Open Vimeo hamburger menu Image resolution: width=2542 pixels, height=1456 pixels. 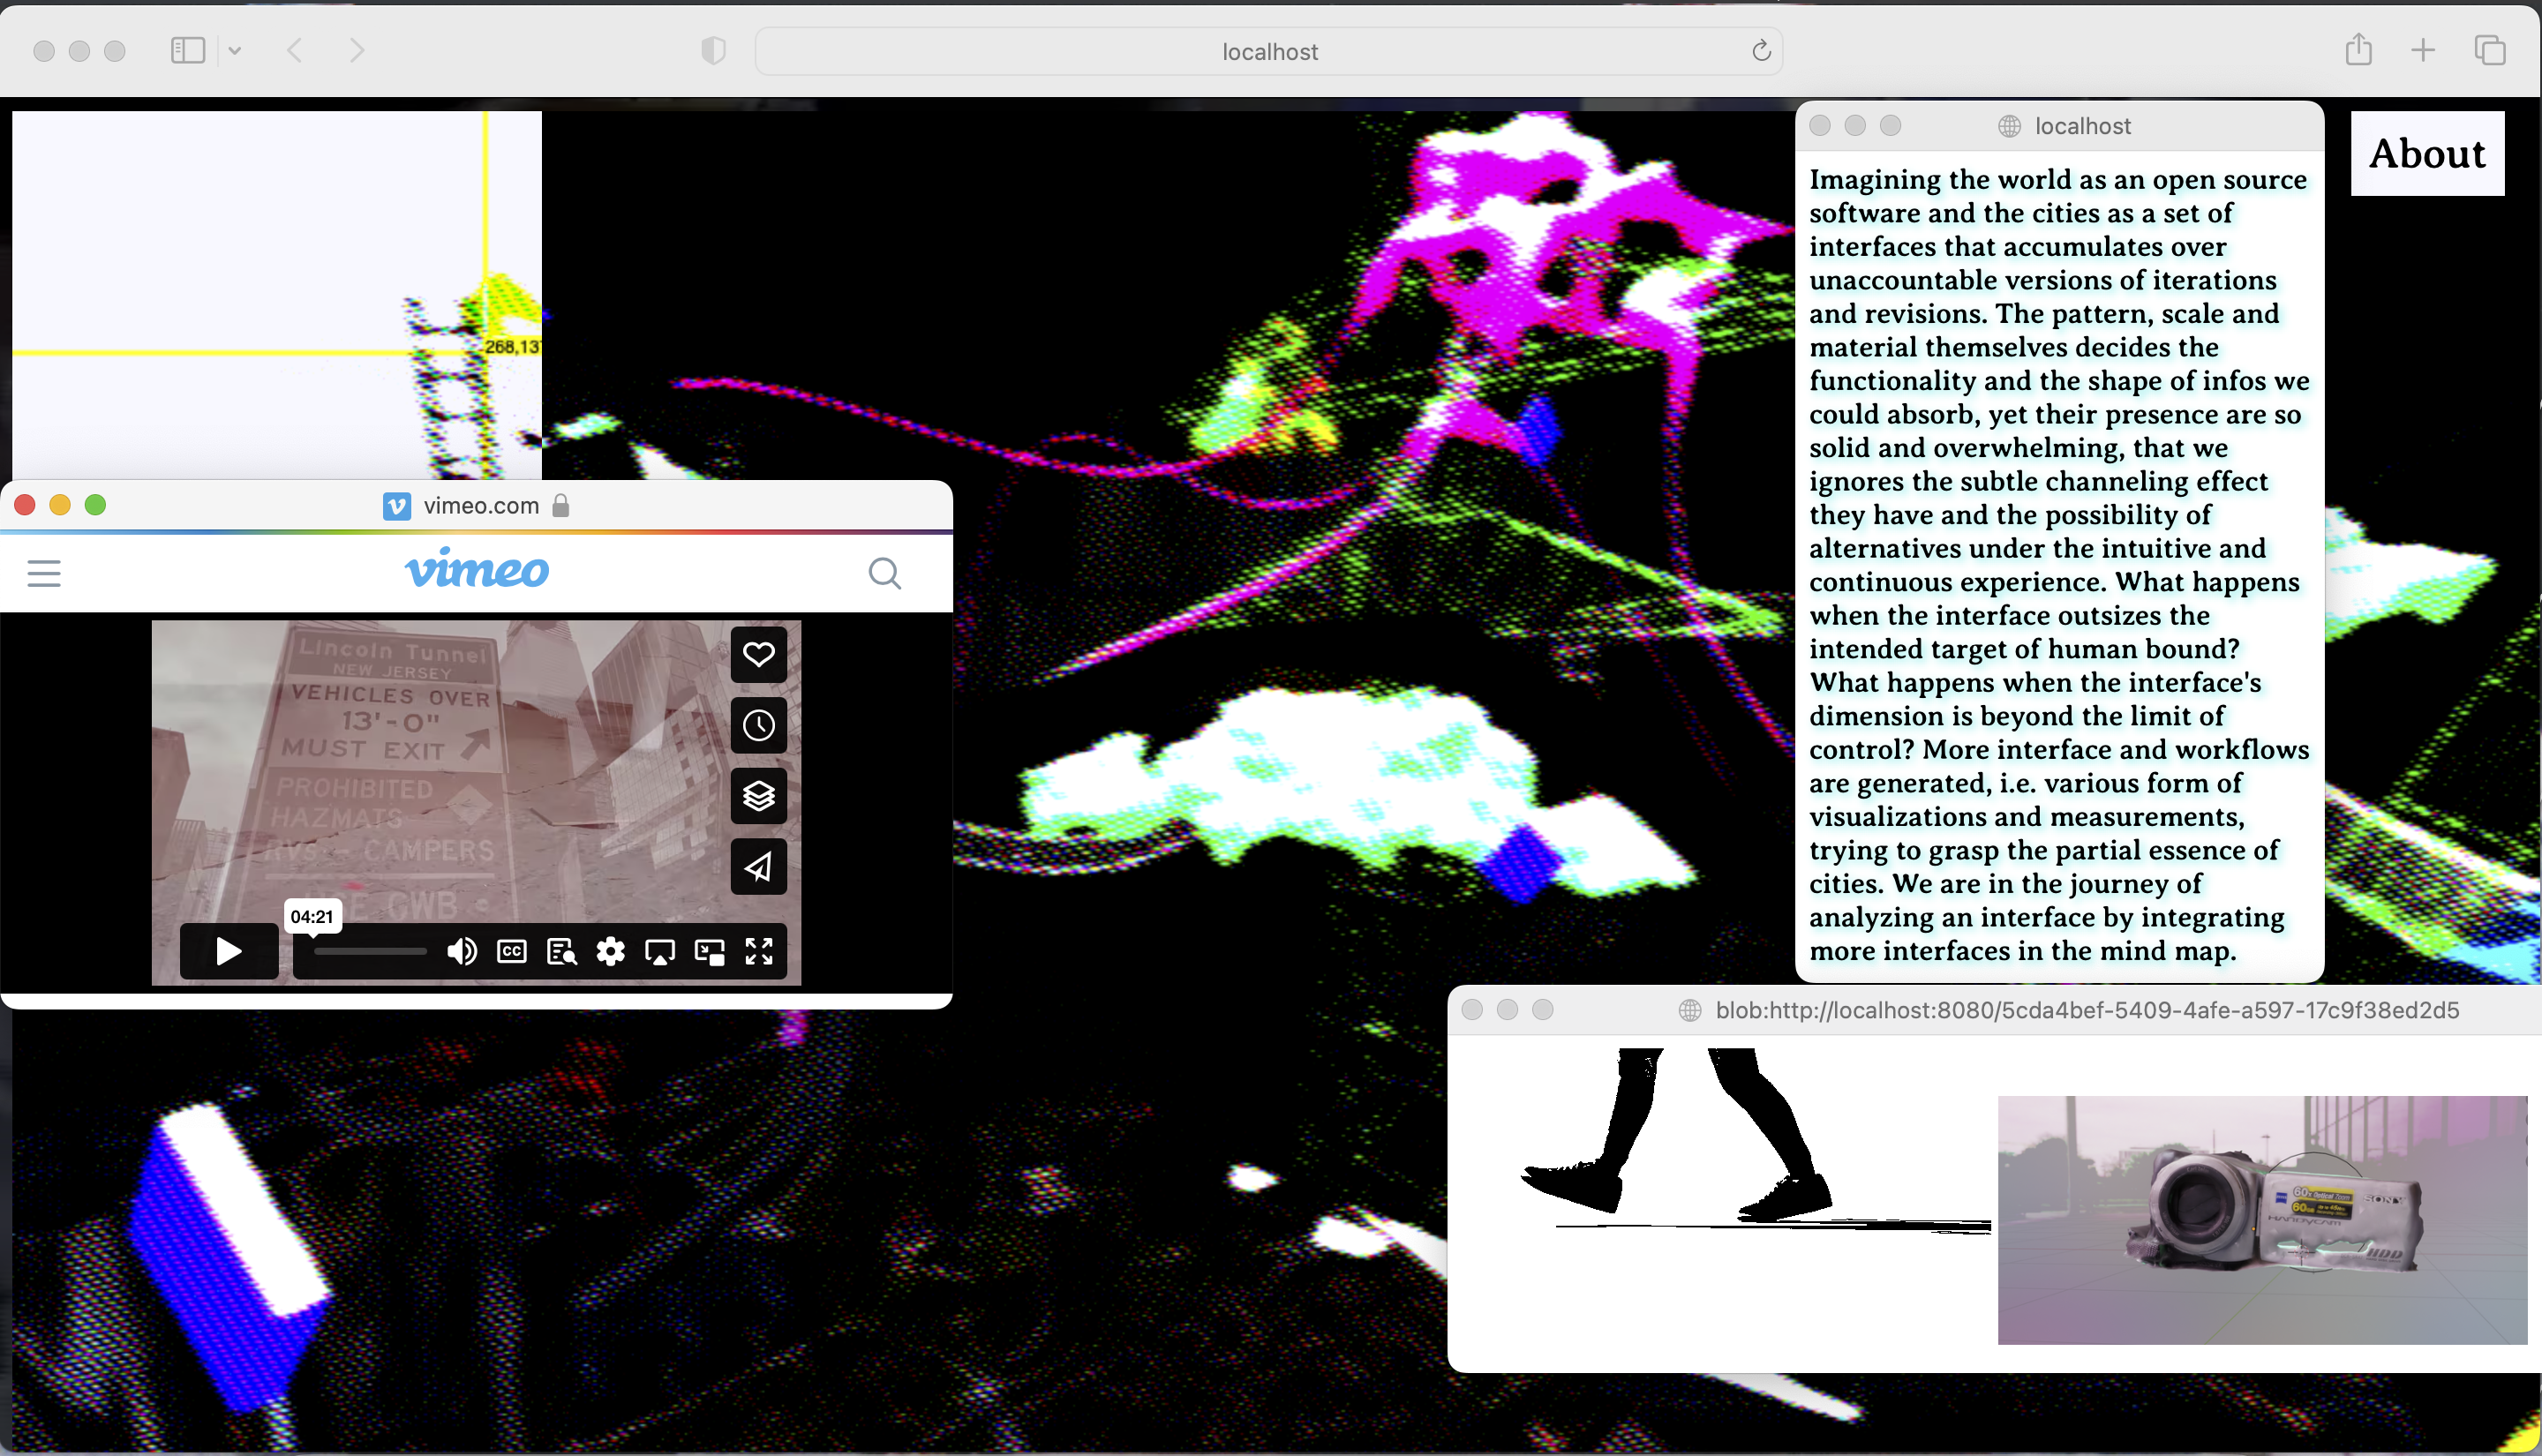point(44,573)
